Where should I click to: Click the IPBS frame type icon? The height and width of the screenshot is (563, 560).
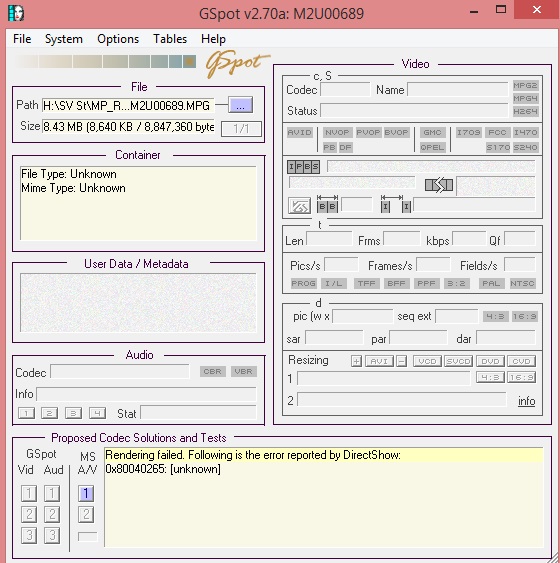303,167
